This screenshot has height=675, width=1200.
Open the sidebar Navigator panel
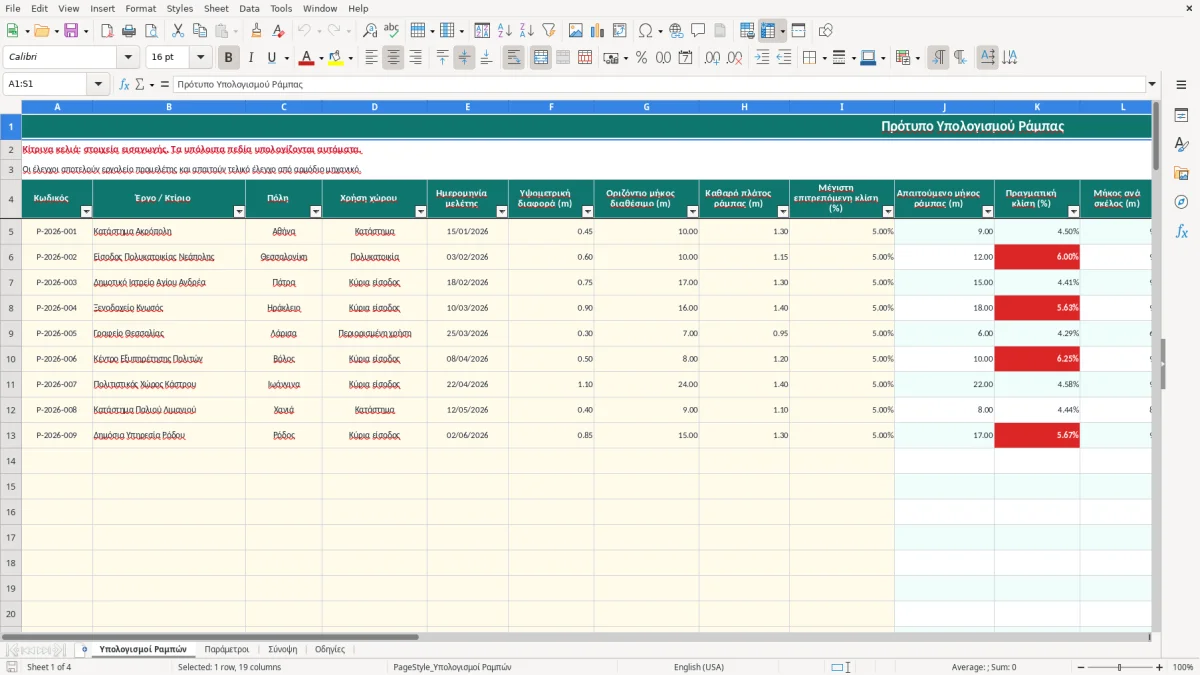click(x=1181, y=202)
